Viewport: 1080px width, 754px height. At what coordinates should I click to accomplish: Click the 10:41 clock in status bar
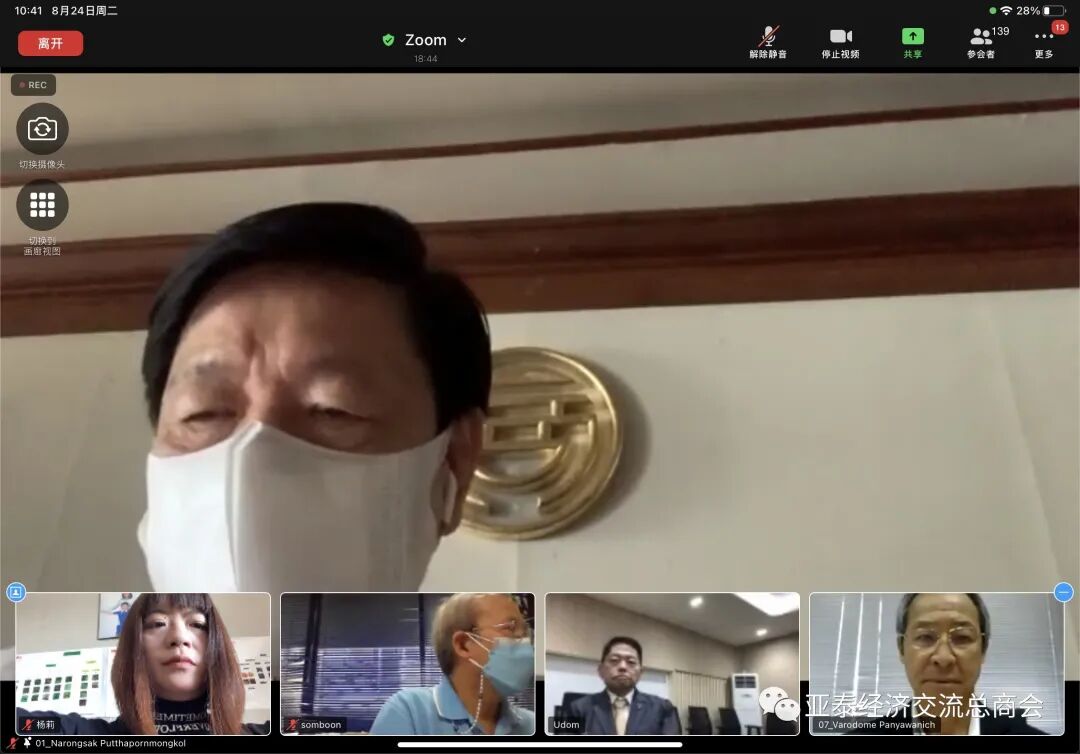[x=28, y=11]
